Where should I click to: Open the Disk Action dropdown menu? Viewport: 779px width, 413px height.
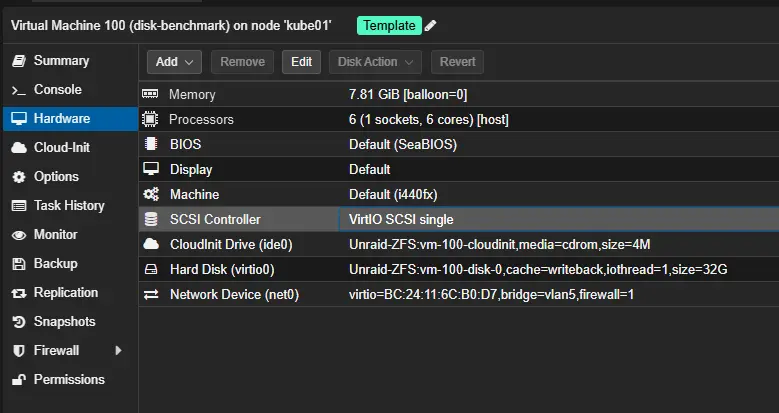coord(374,62)
